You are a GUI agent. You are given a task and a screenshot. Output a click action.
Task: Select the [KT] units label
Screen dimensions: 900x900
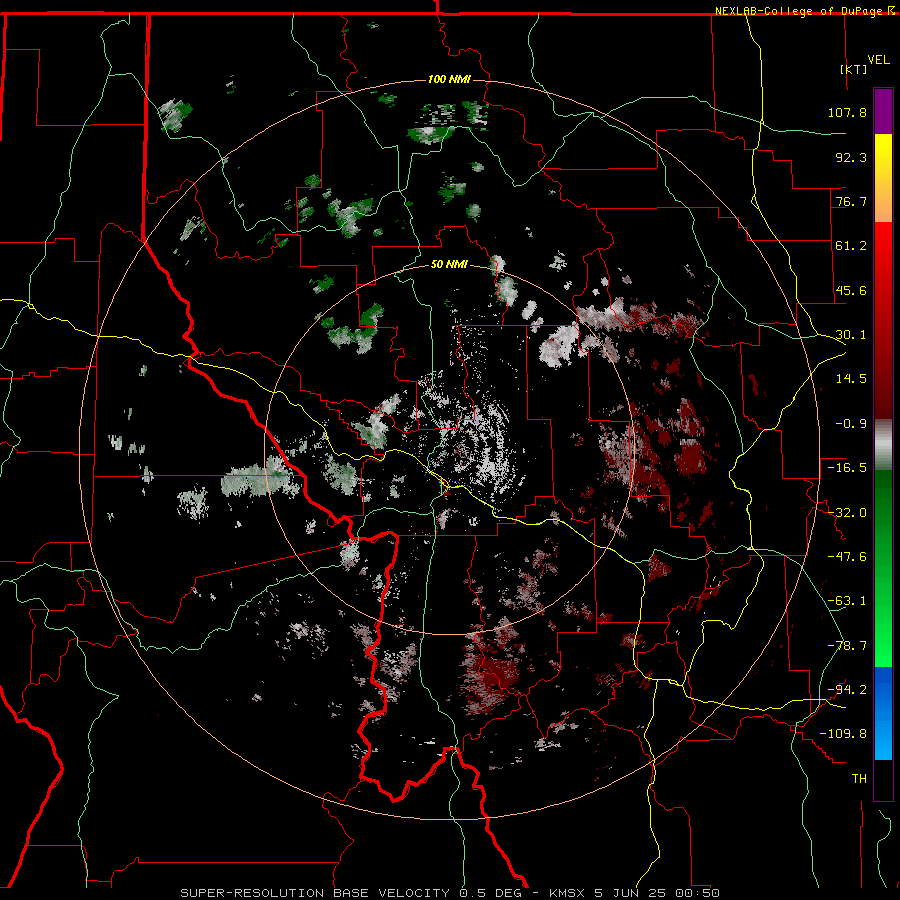click(854, 69)
